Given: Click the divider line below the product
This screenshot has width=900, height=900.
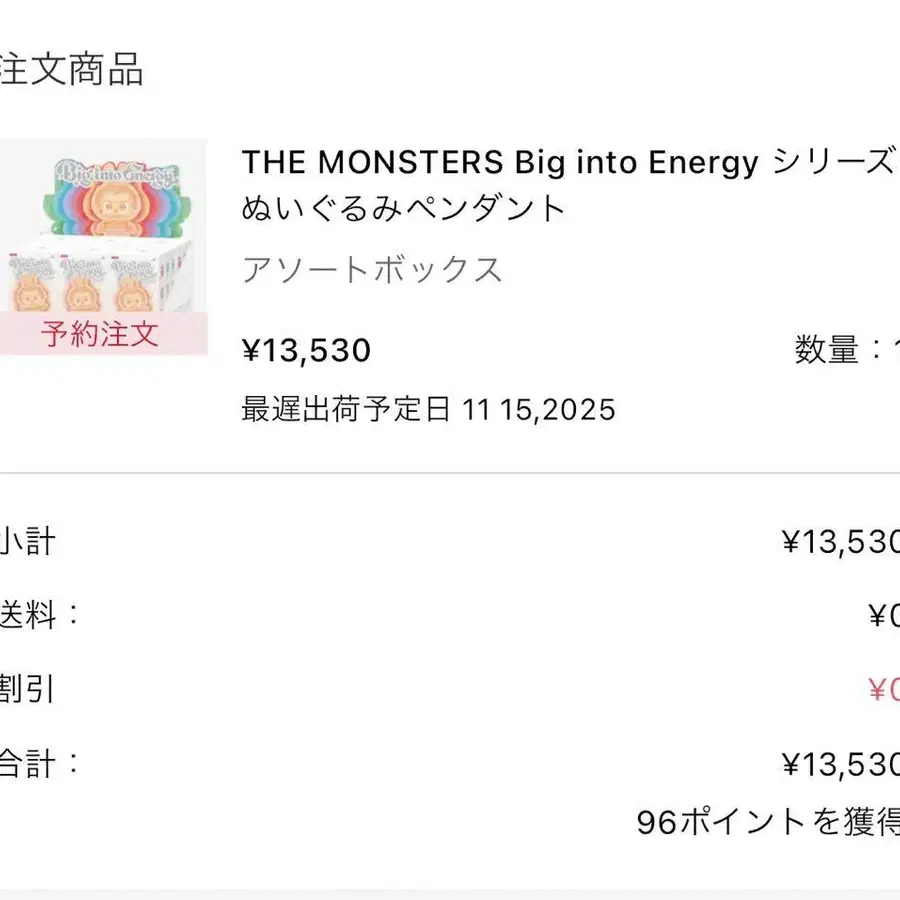Looking at the screenshot, I should click(x=450, y=473).
